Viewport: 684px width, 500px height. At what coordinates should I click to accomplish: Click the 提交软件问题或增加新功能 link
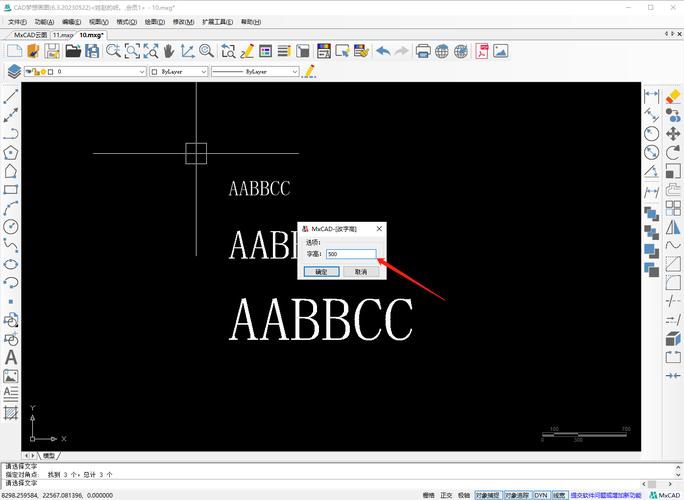606,494
